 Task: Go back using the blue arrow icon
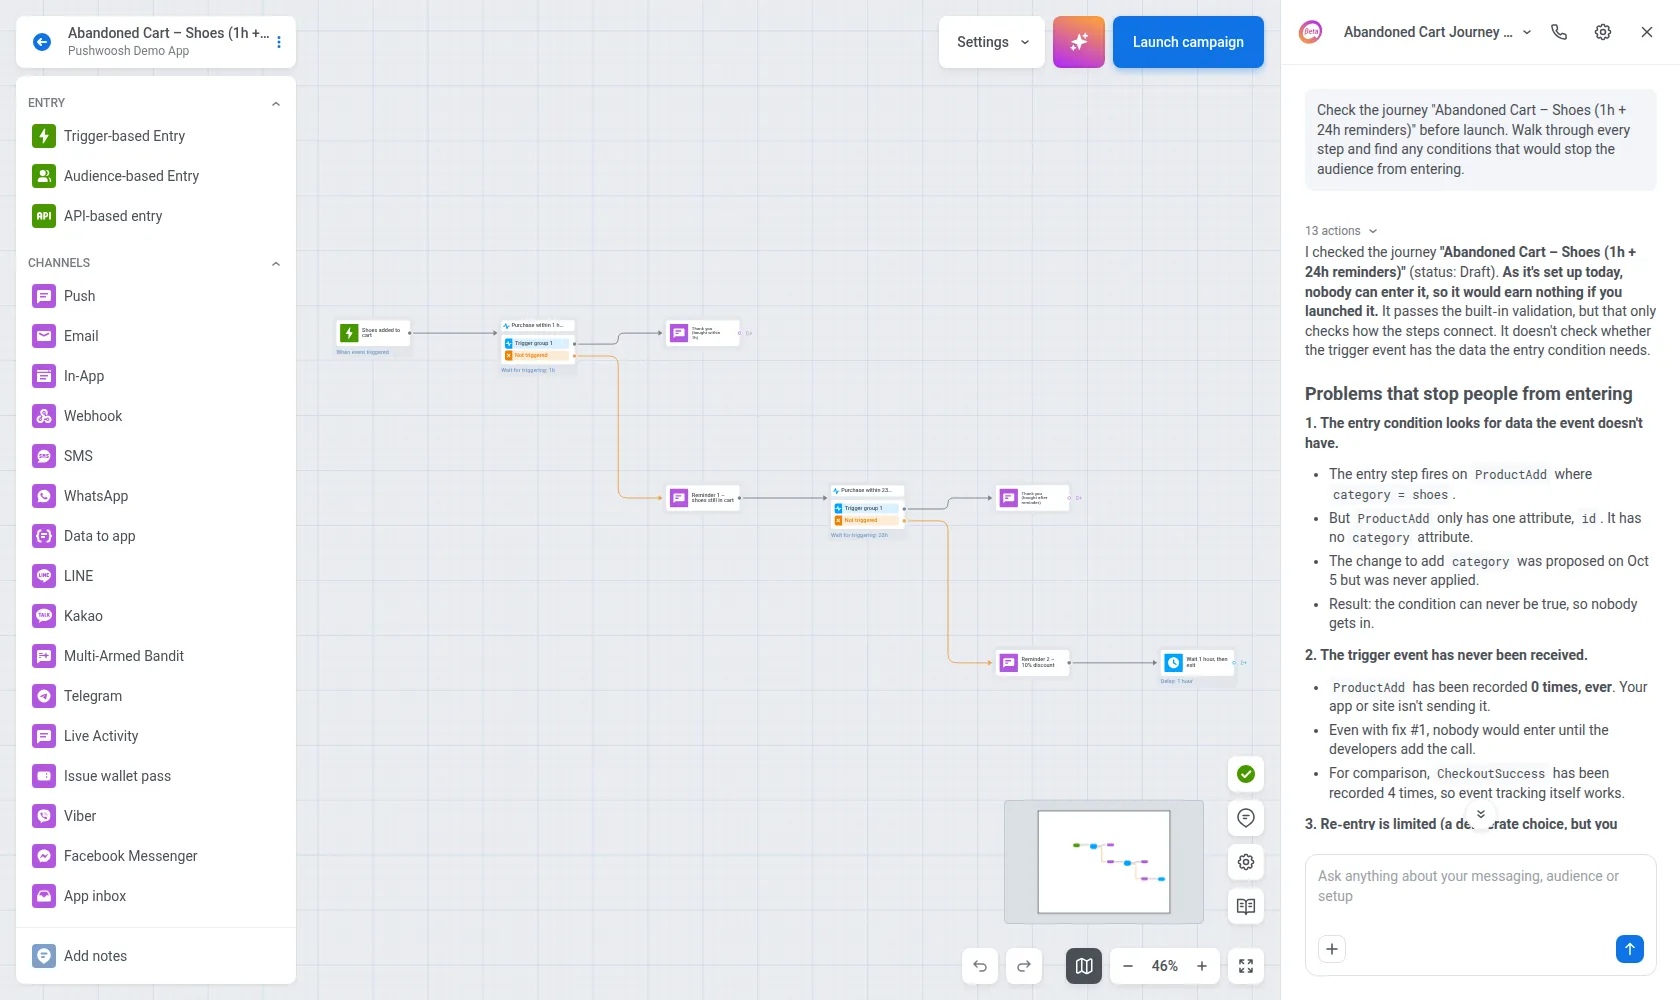[x=42, y=42]
